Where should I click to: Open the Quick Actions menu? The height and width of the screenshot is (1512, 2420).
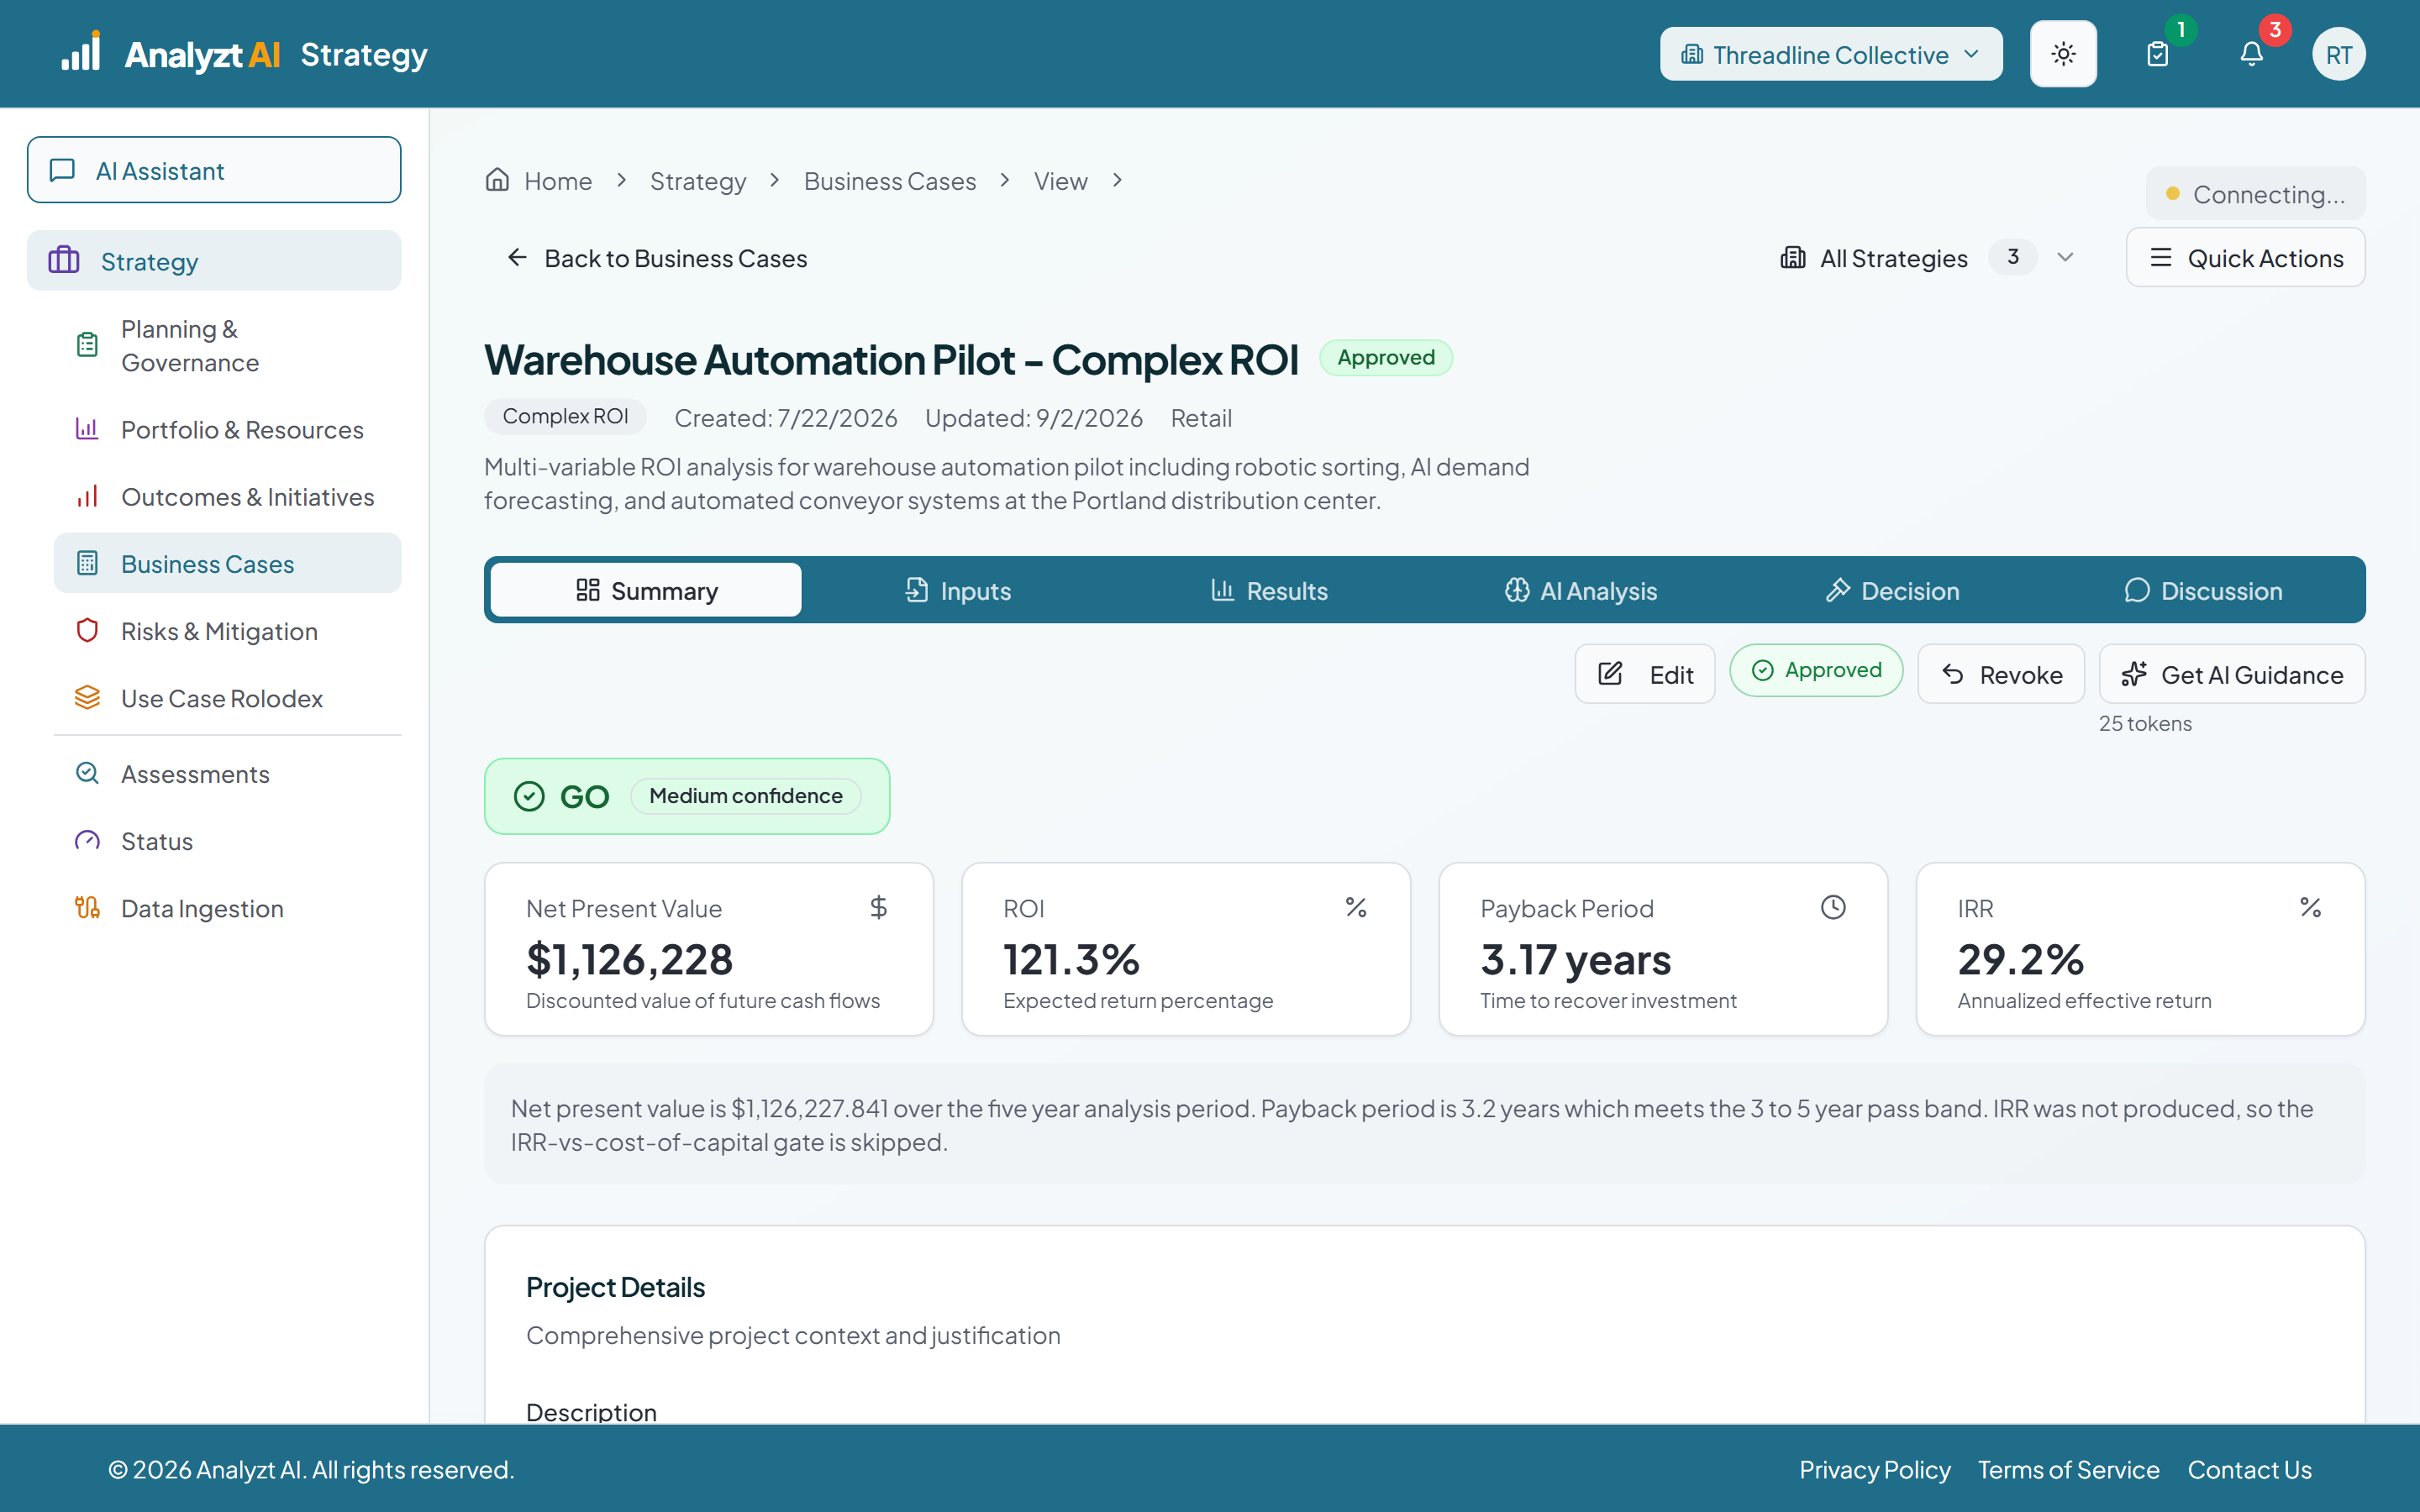[2245, 258]
